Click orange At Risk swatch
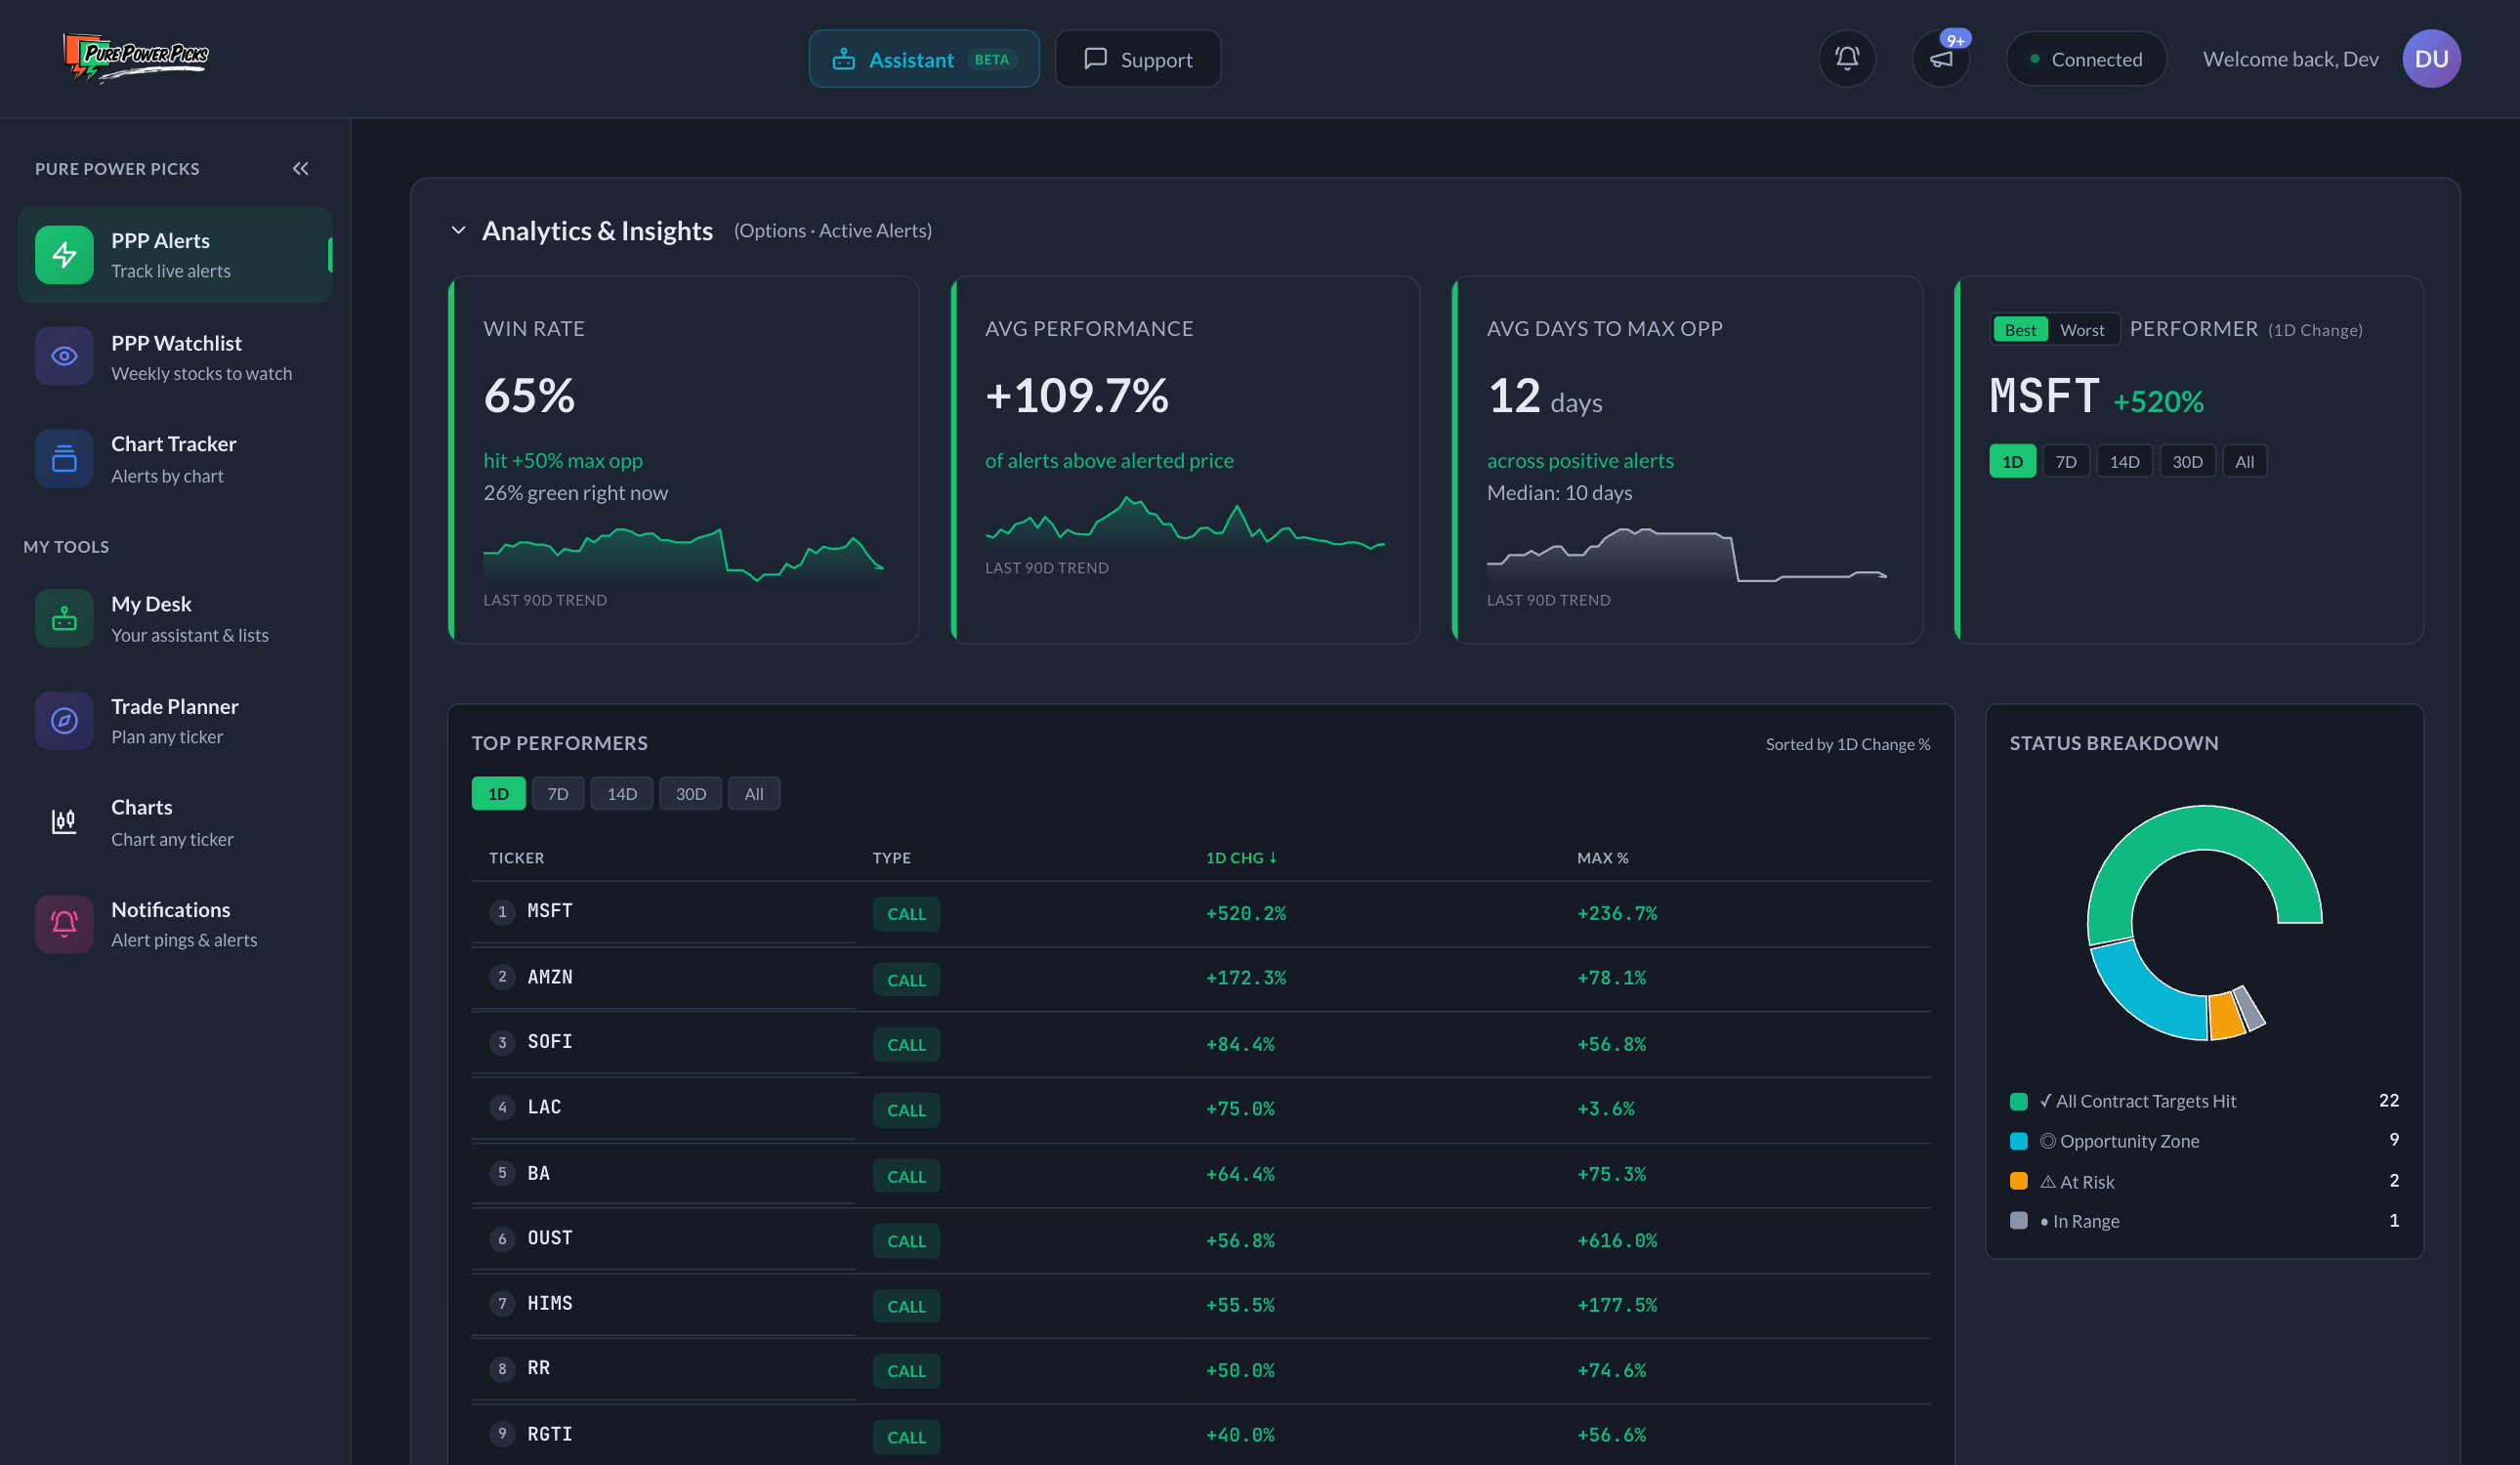The image size is (2520, 1465). click(2018, 1181)
